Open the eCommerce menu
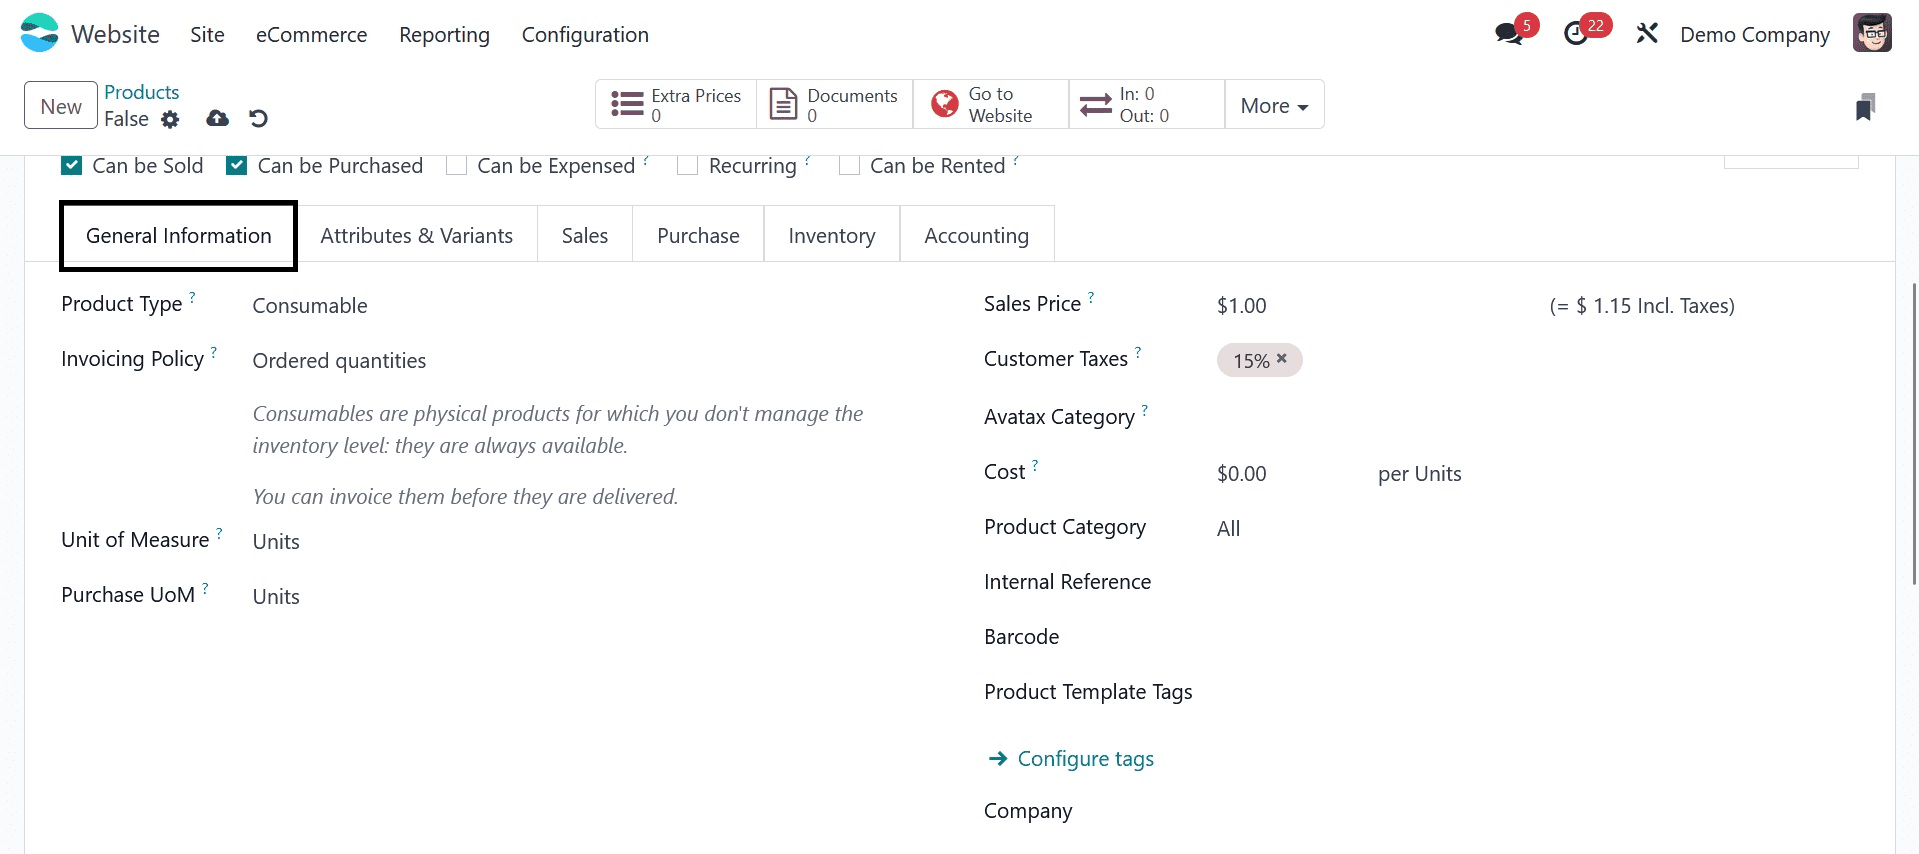Image resolution: width=1919 pixels, height=854 pixels. (x=311, y=35)
